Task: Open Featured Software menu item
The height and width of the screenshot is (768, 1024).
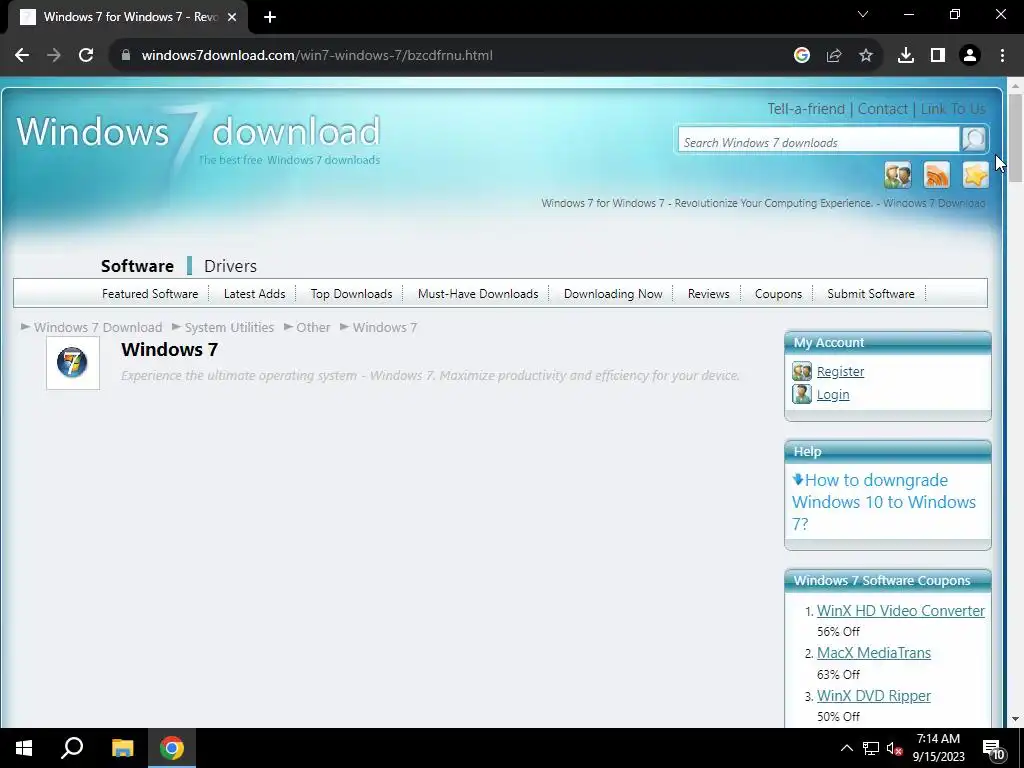Action: coord(150,294)
